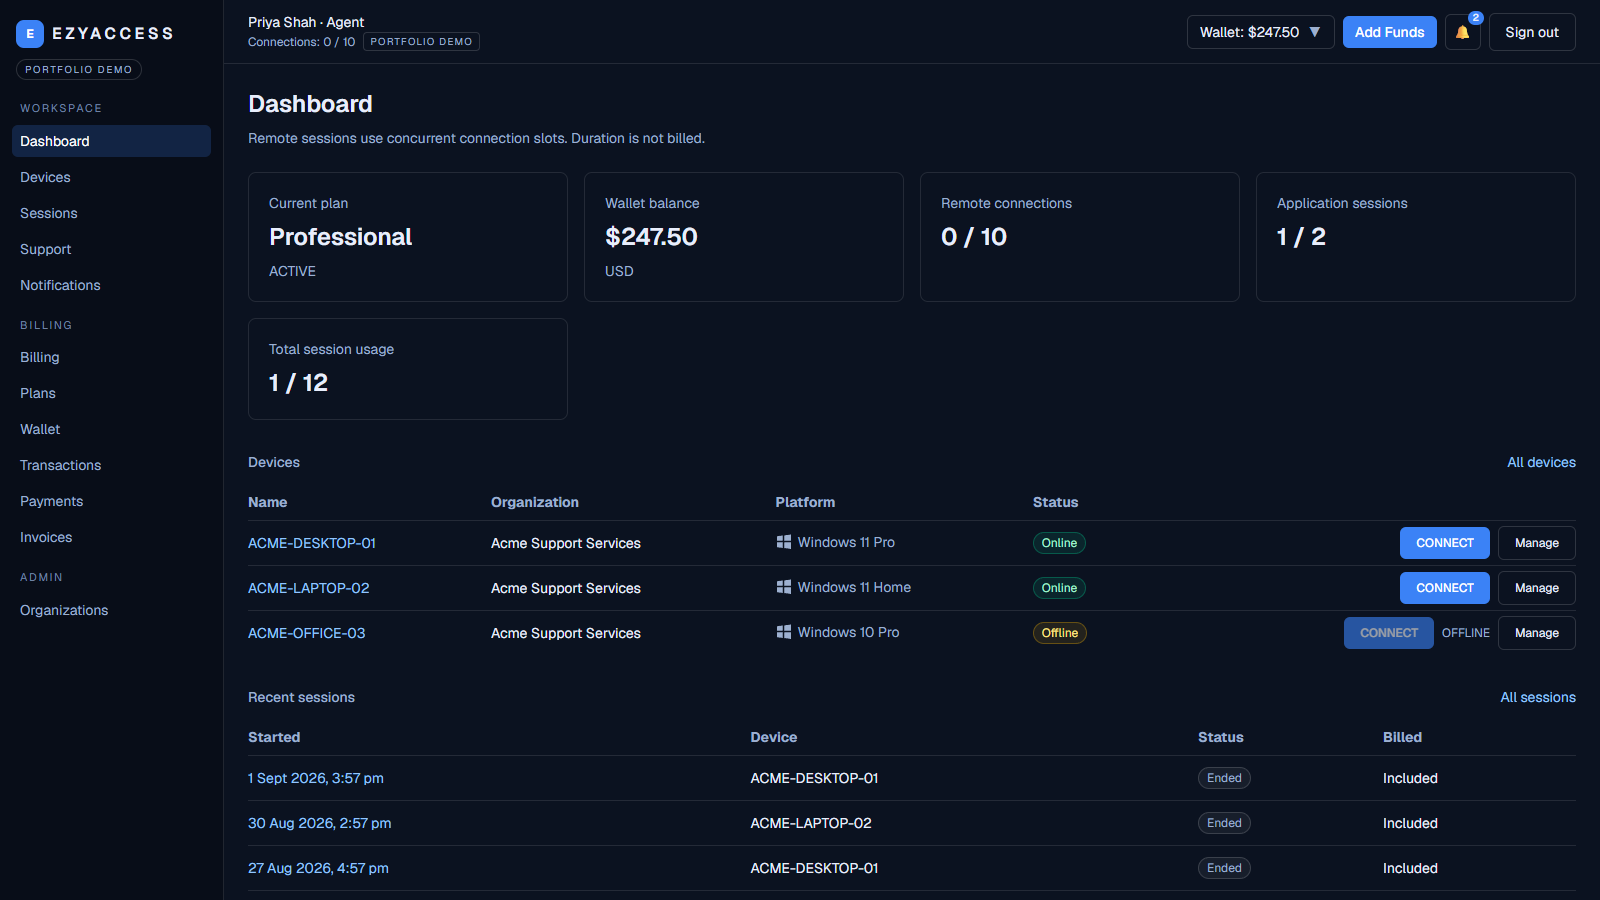Click Included for the 30 Aug session

pyautogui.click(x=1410, y=823)
